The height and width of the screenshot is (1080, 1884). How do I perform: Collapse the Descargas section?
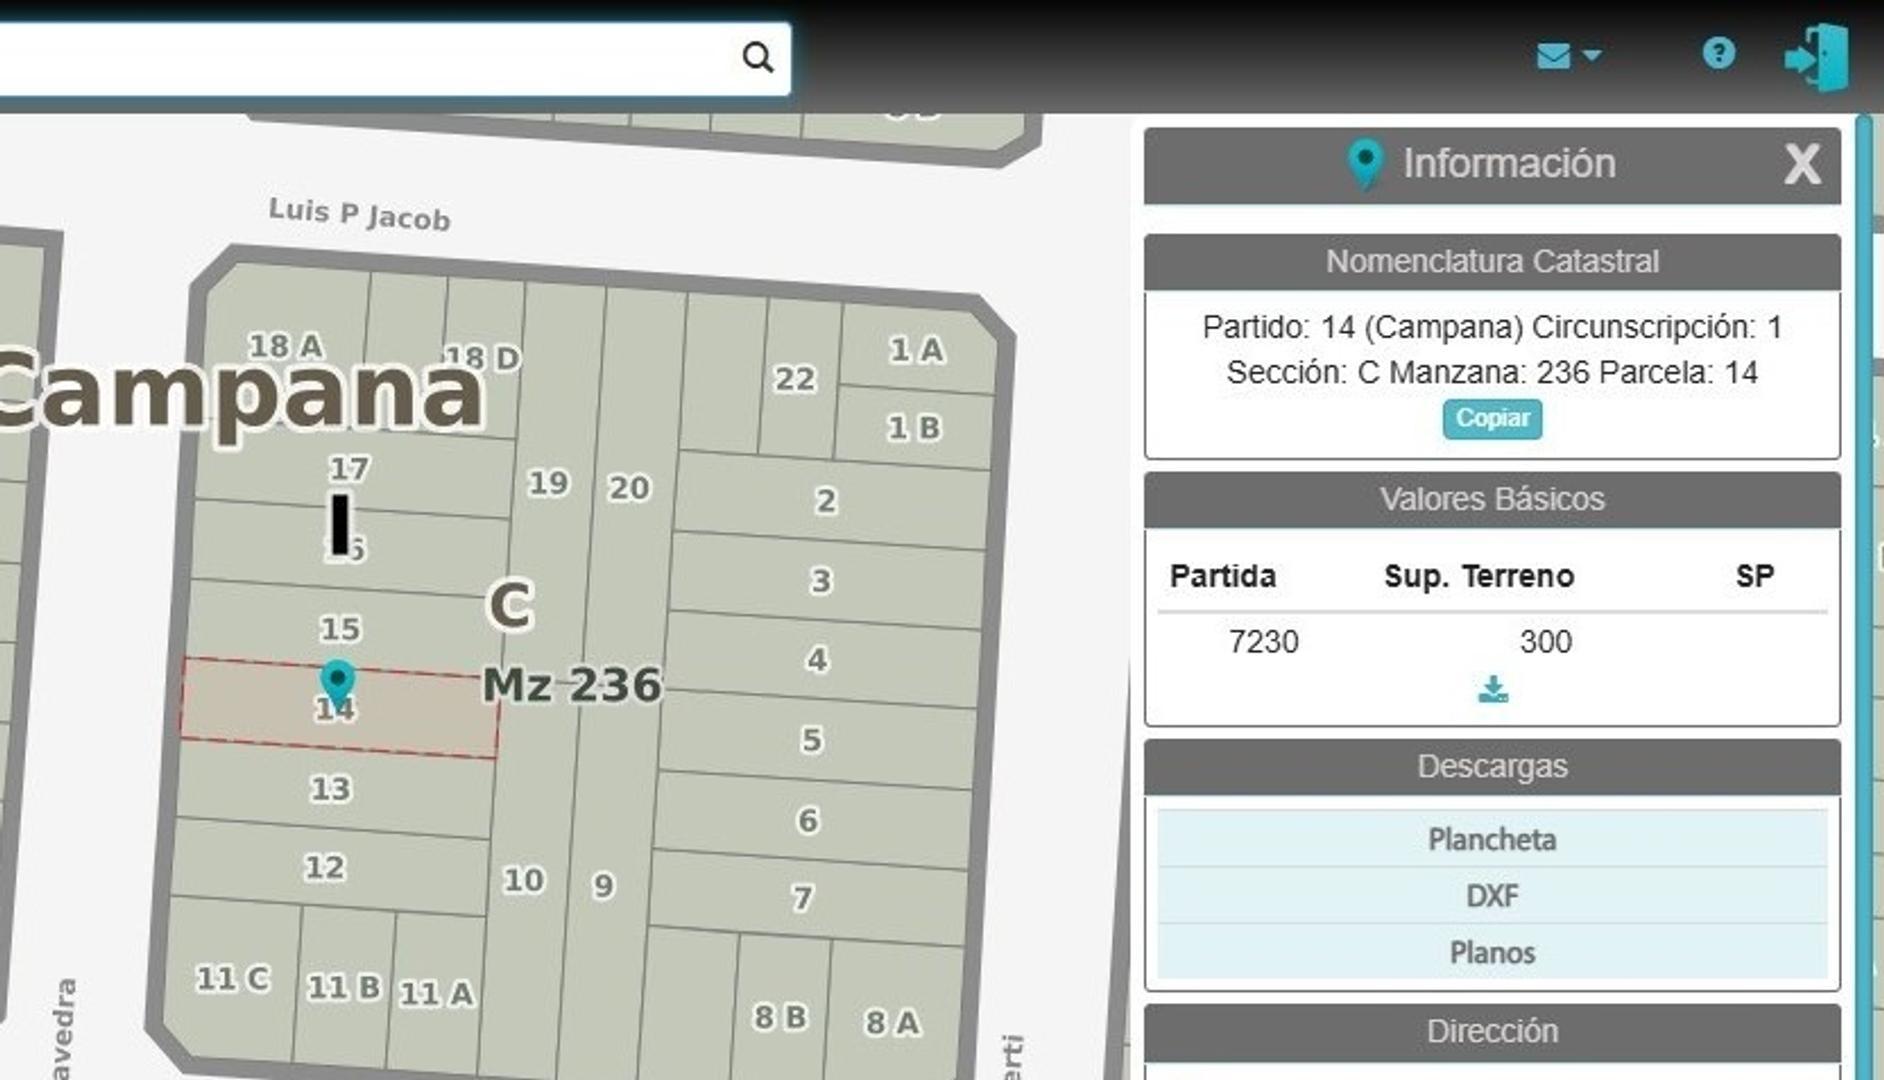click(1491, 766)
